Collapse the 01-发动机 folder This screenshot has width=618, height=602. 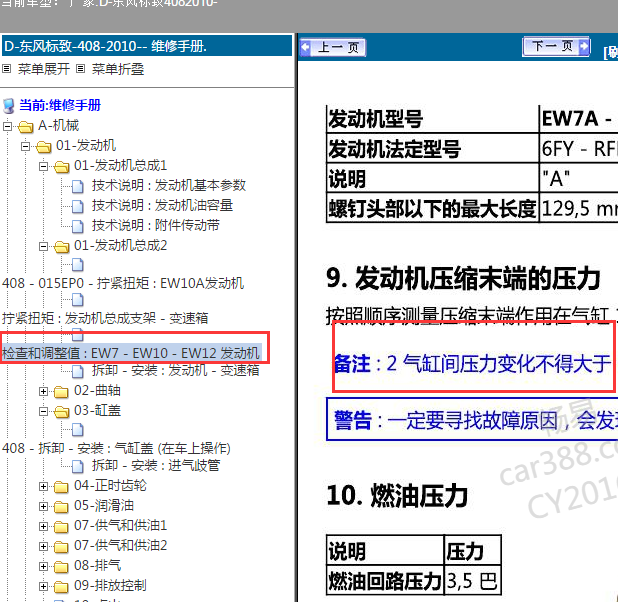(25, 147)
